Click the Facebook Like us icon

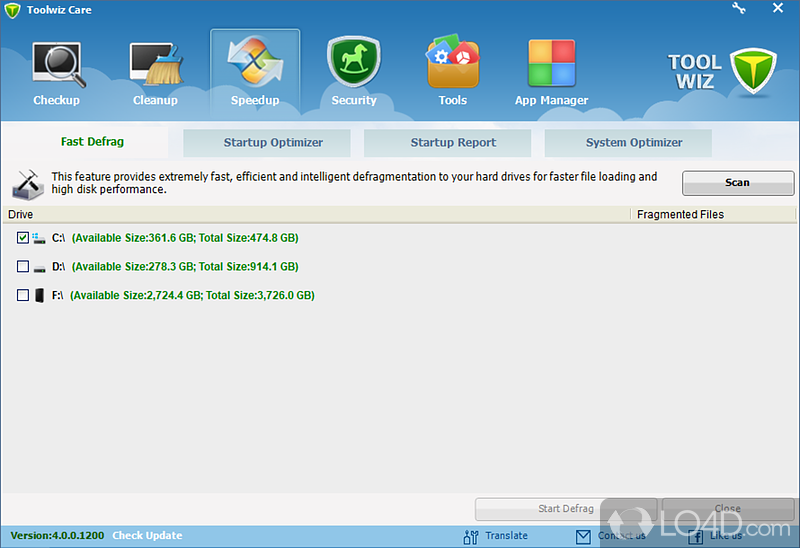coord(696,537)
